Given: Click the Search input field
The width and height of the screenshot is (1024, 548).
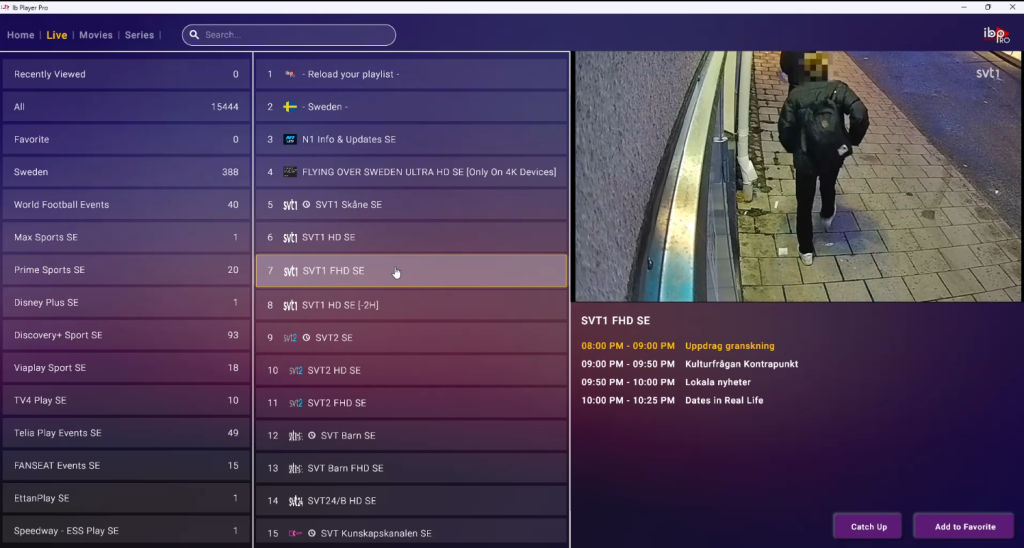Looking at the screenshot, I should click(289, 35).
